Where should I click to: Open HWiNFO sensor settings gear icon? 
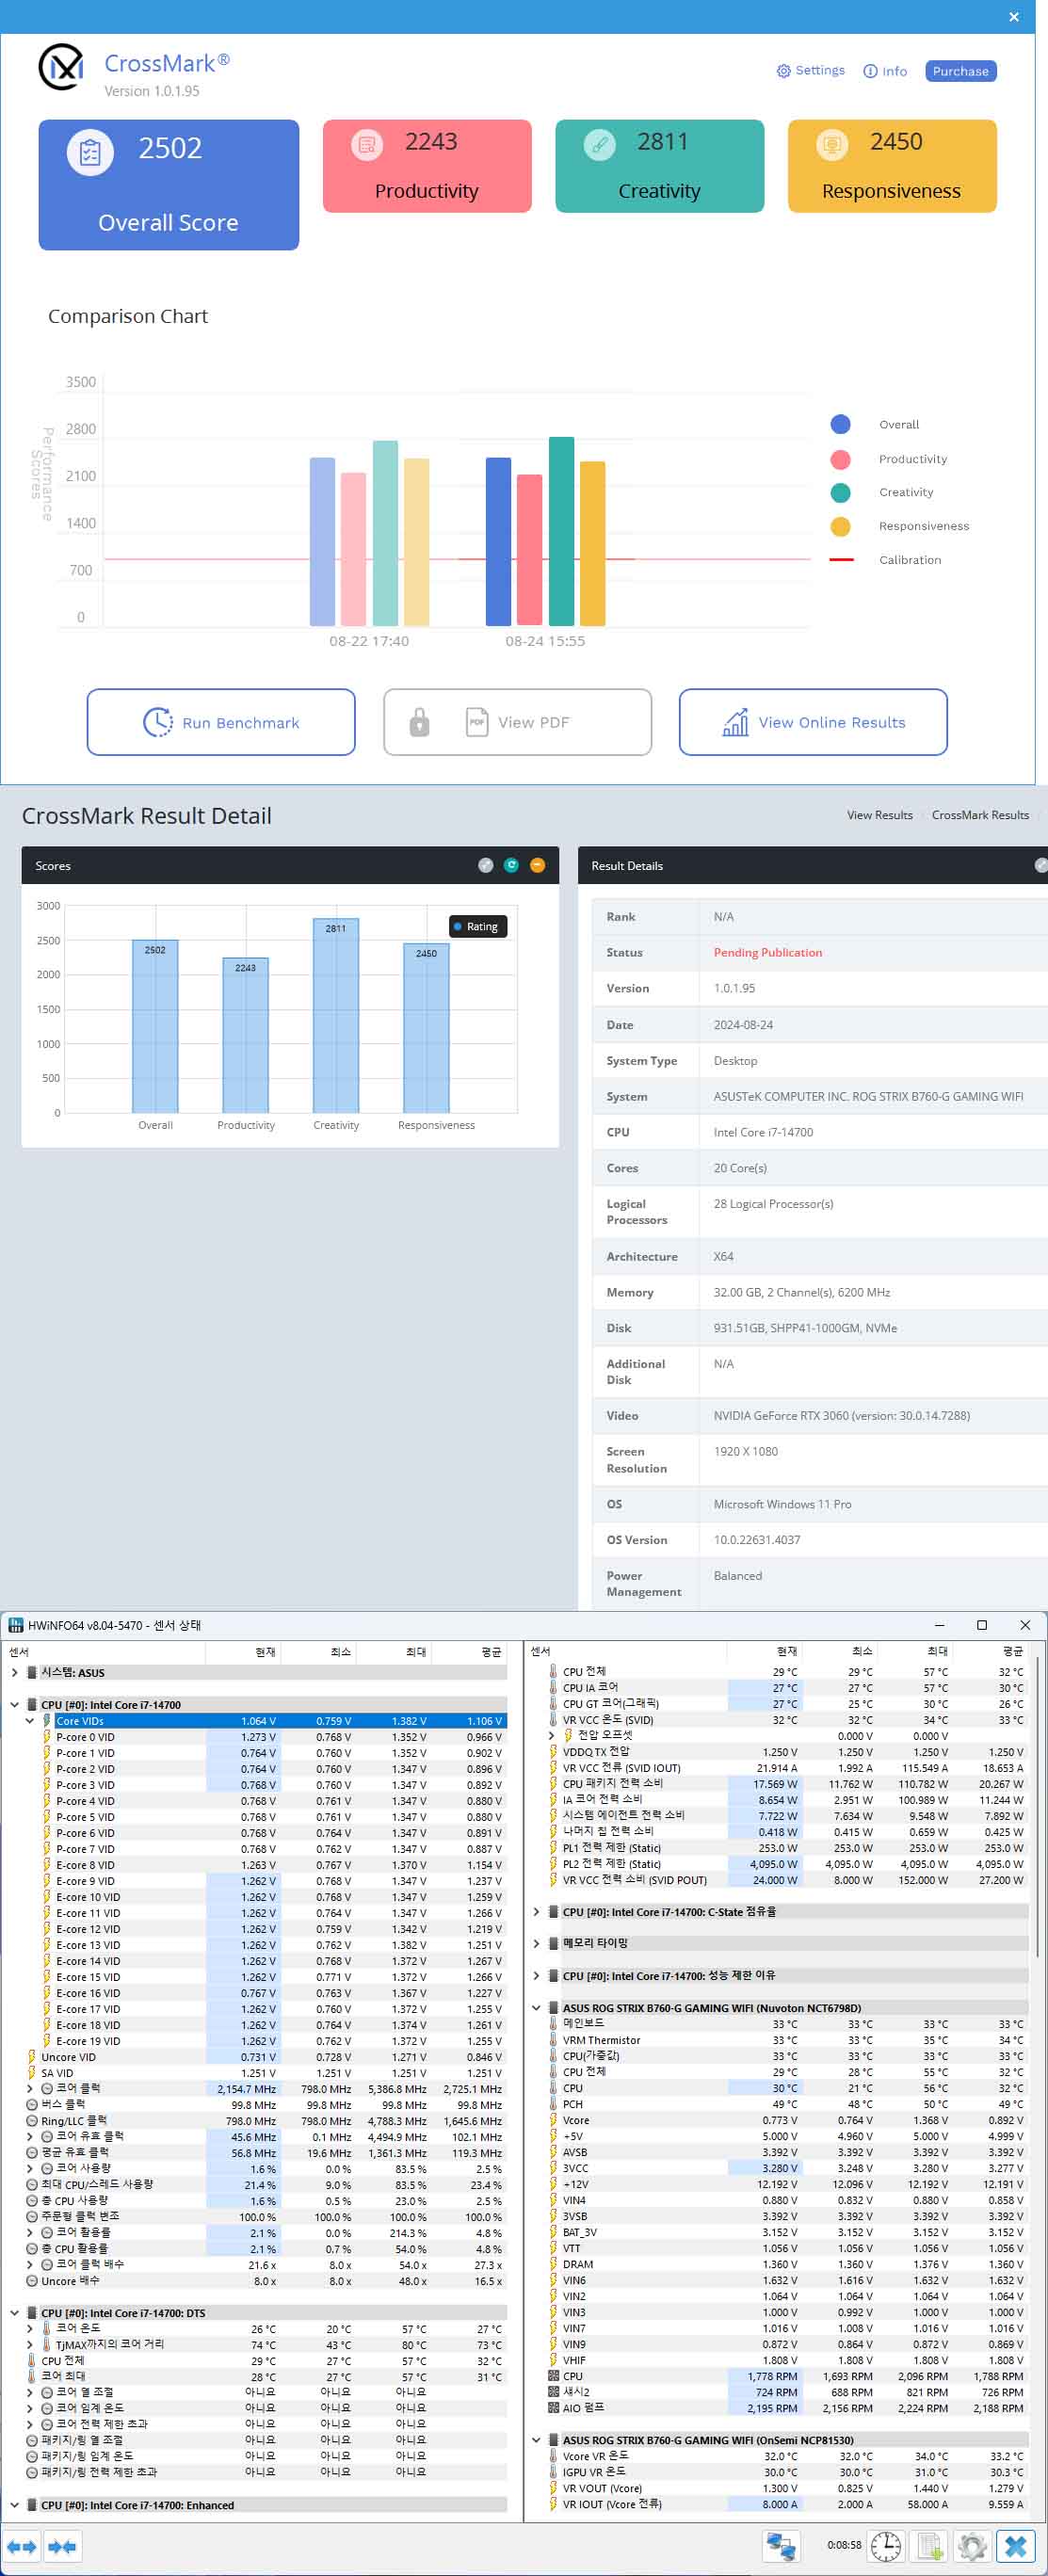click(972, 2546)
